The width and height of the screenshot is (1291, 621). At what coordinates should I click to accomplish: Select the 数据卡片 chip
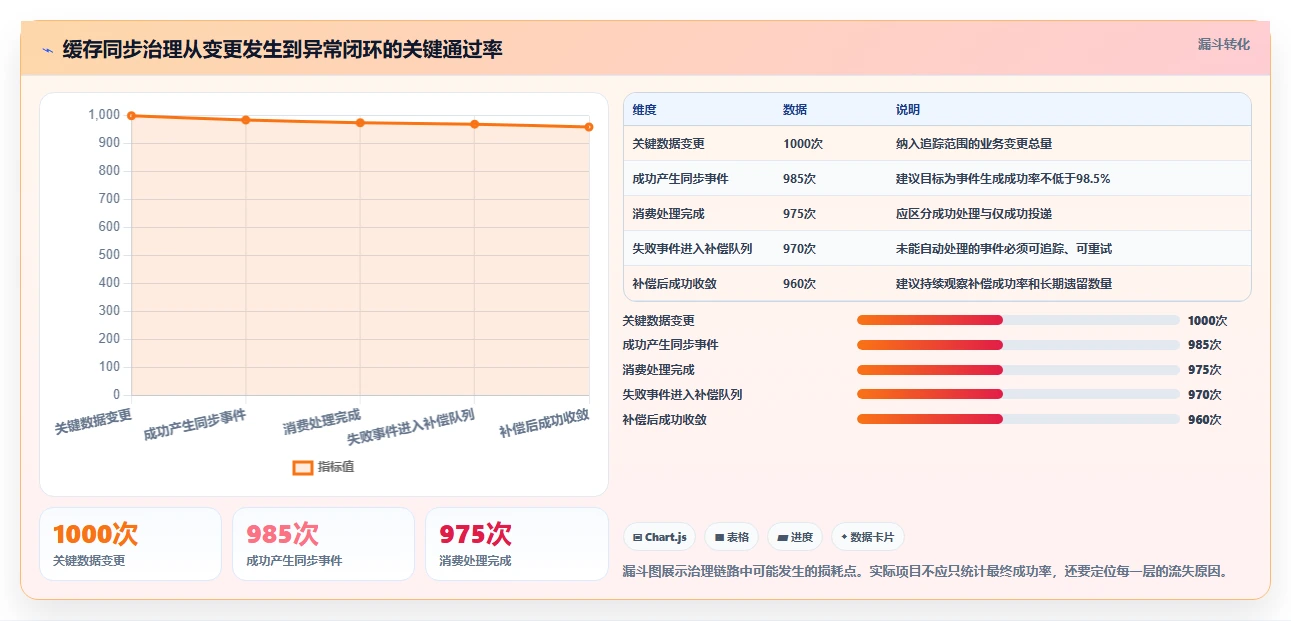(867, 537)
